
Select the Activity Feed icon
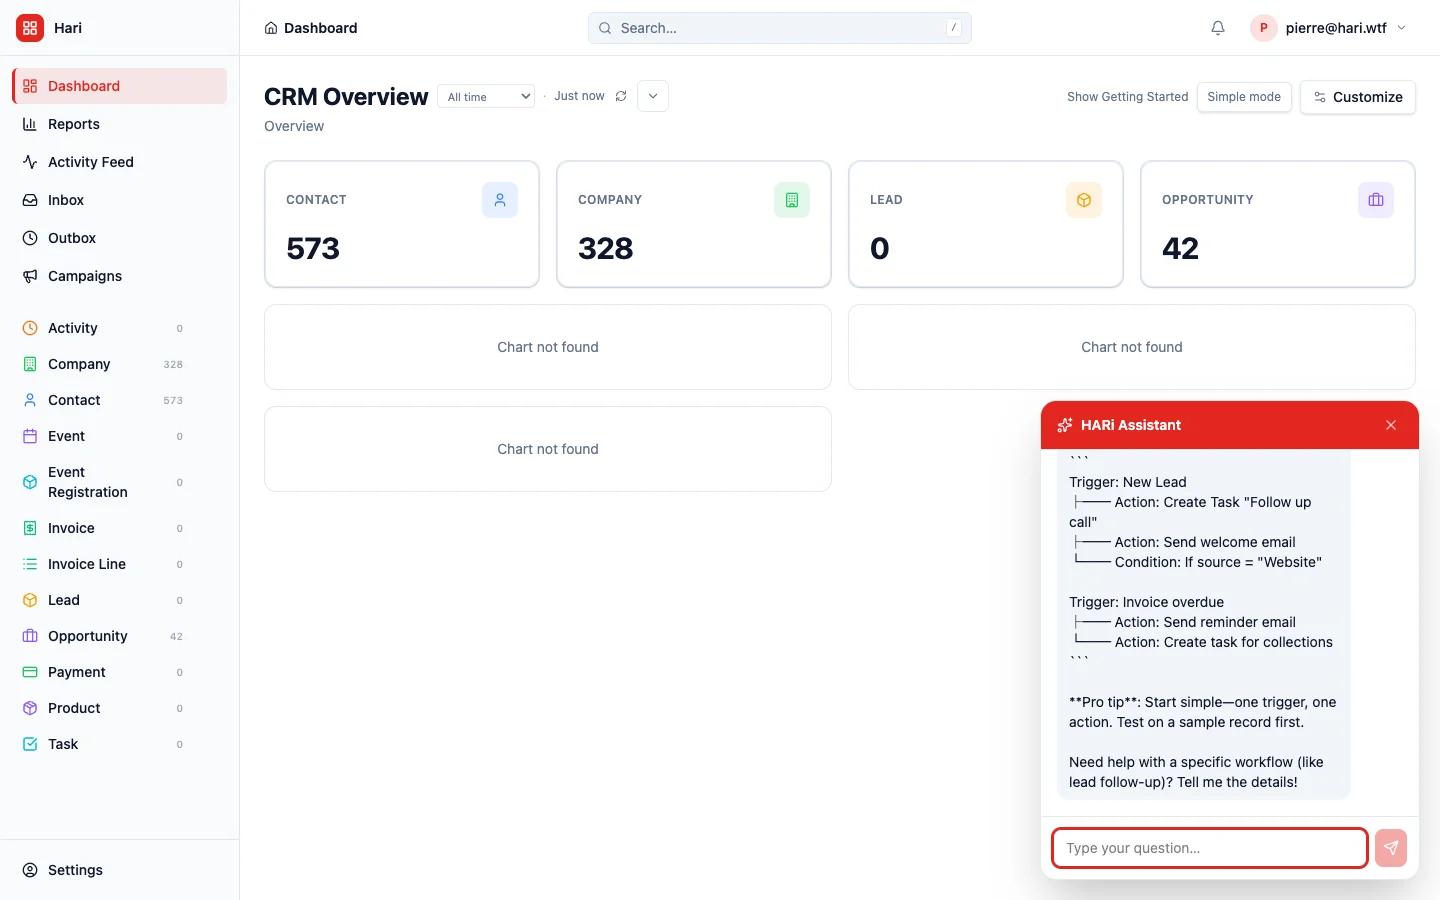[29, 162]
